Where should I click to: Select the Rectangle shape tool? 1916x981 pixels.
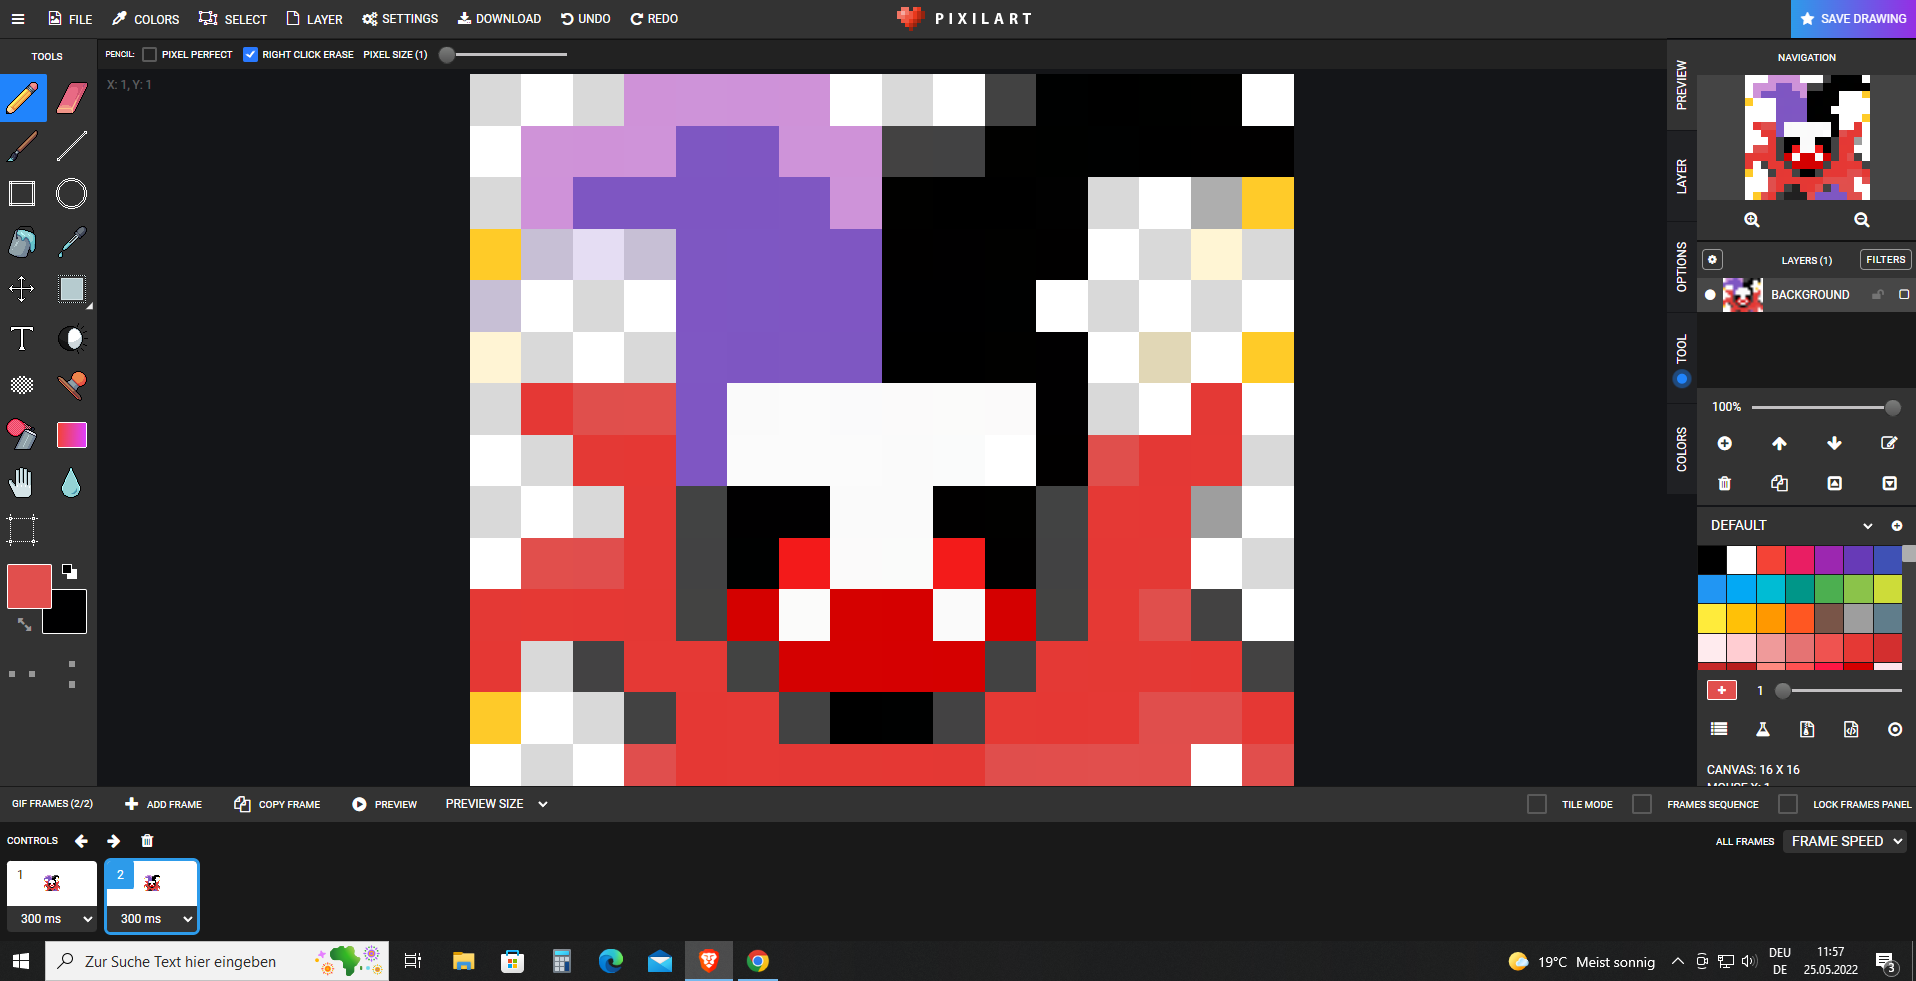(x=23, y=194)
